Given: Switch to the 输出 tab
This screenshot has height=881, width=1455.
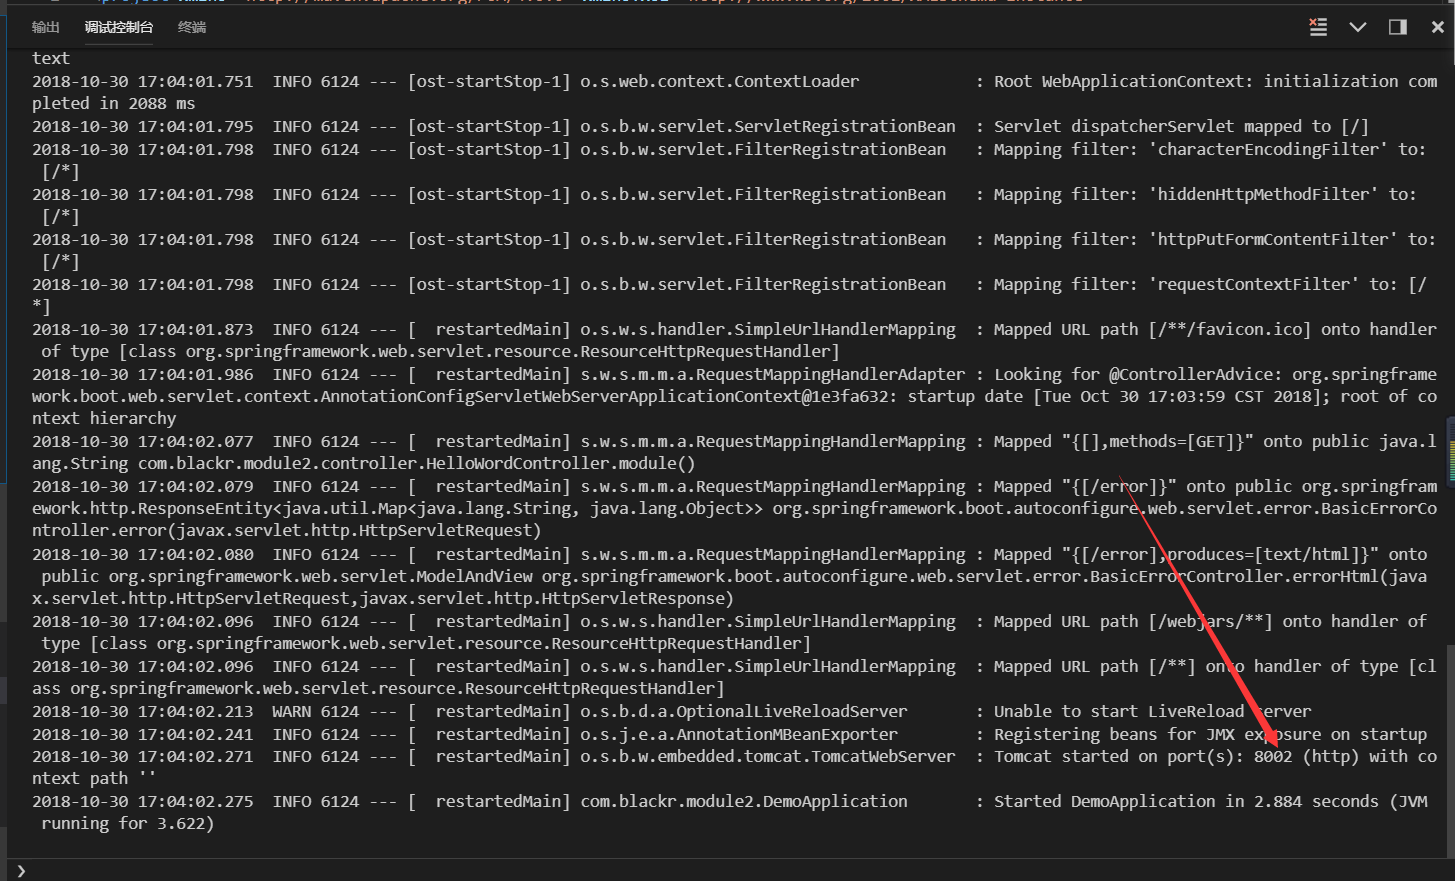Looking at the screenshot, I should click(45, 27).
